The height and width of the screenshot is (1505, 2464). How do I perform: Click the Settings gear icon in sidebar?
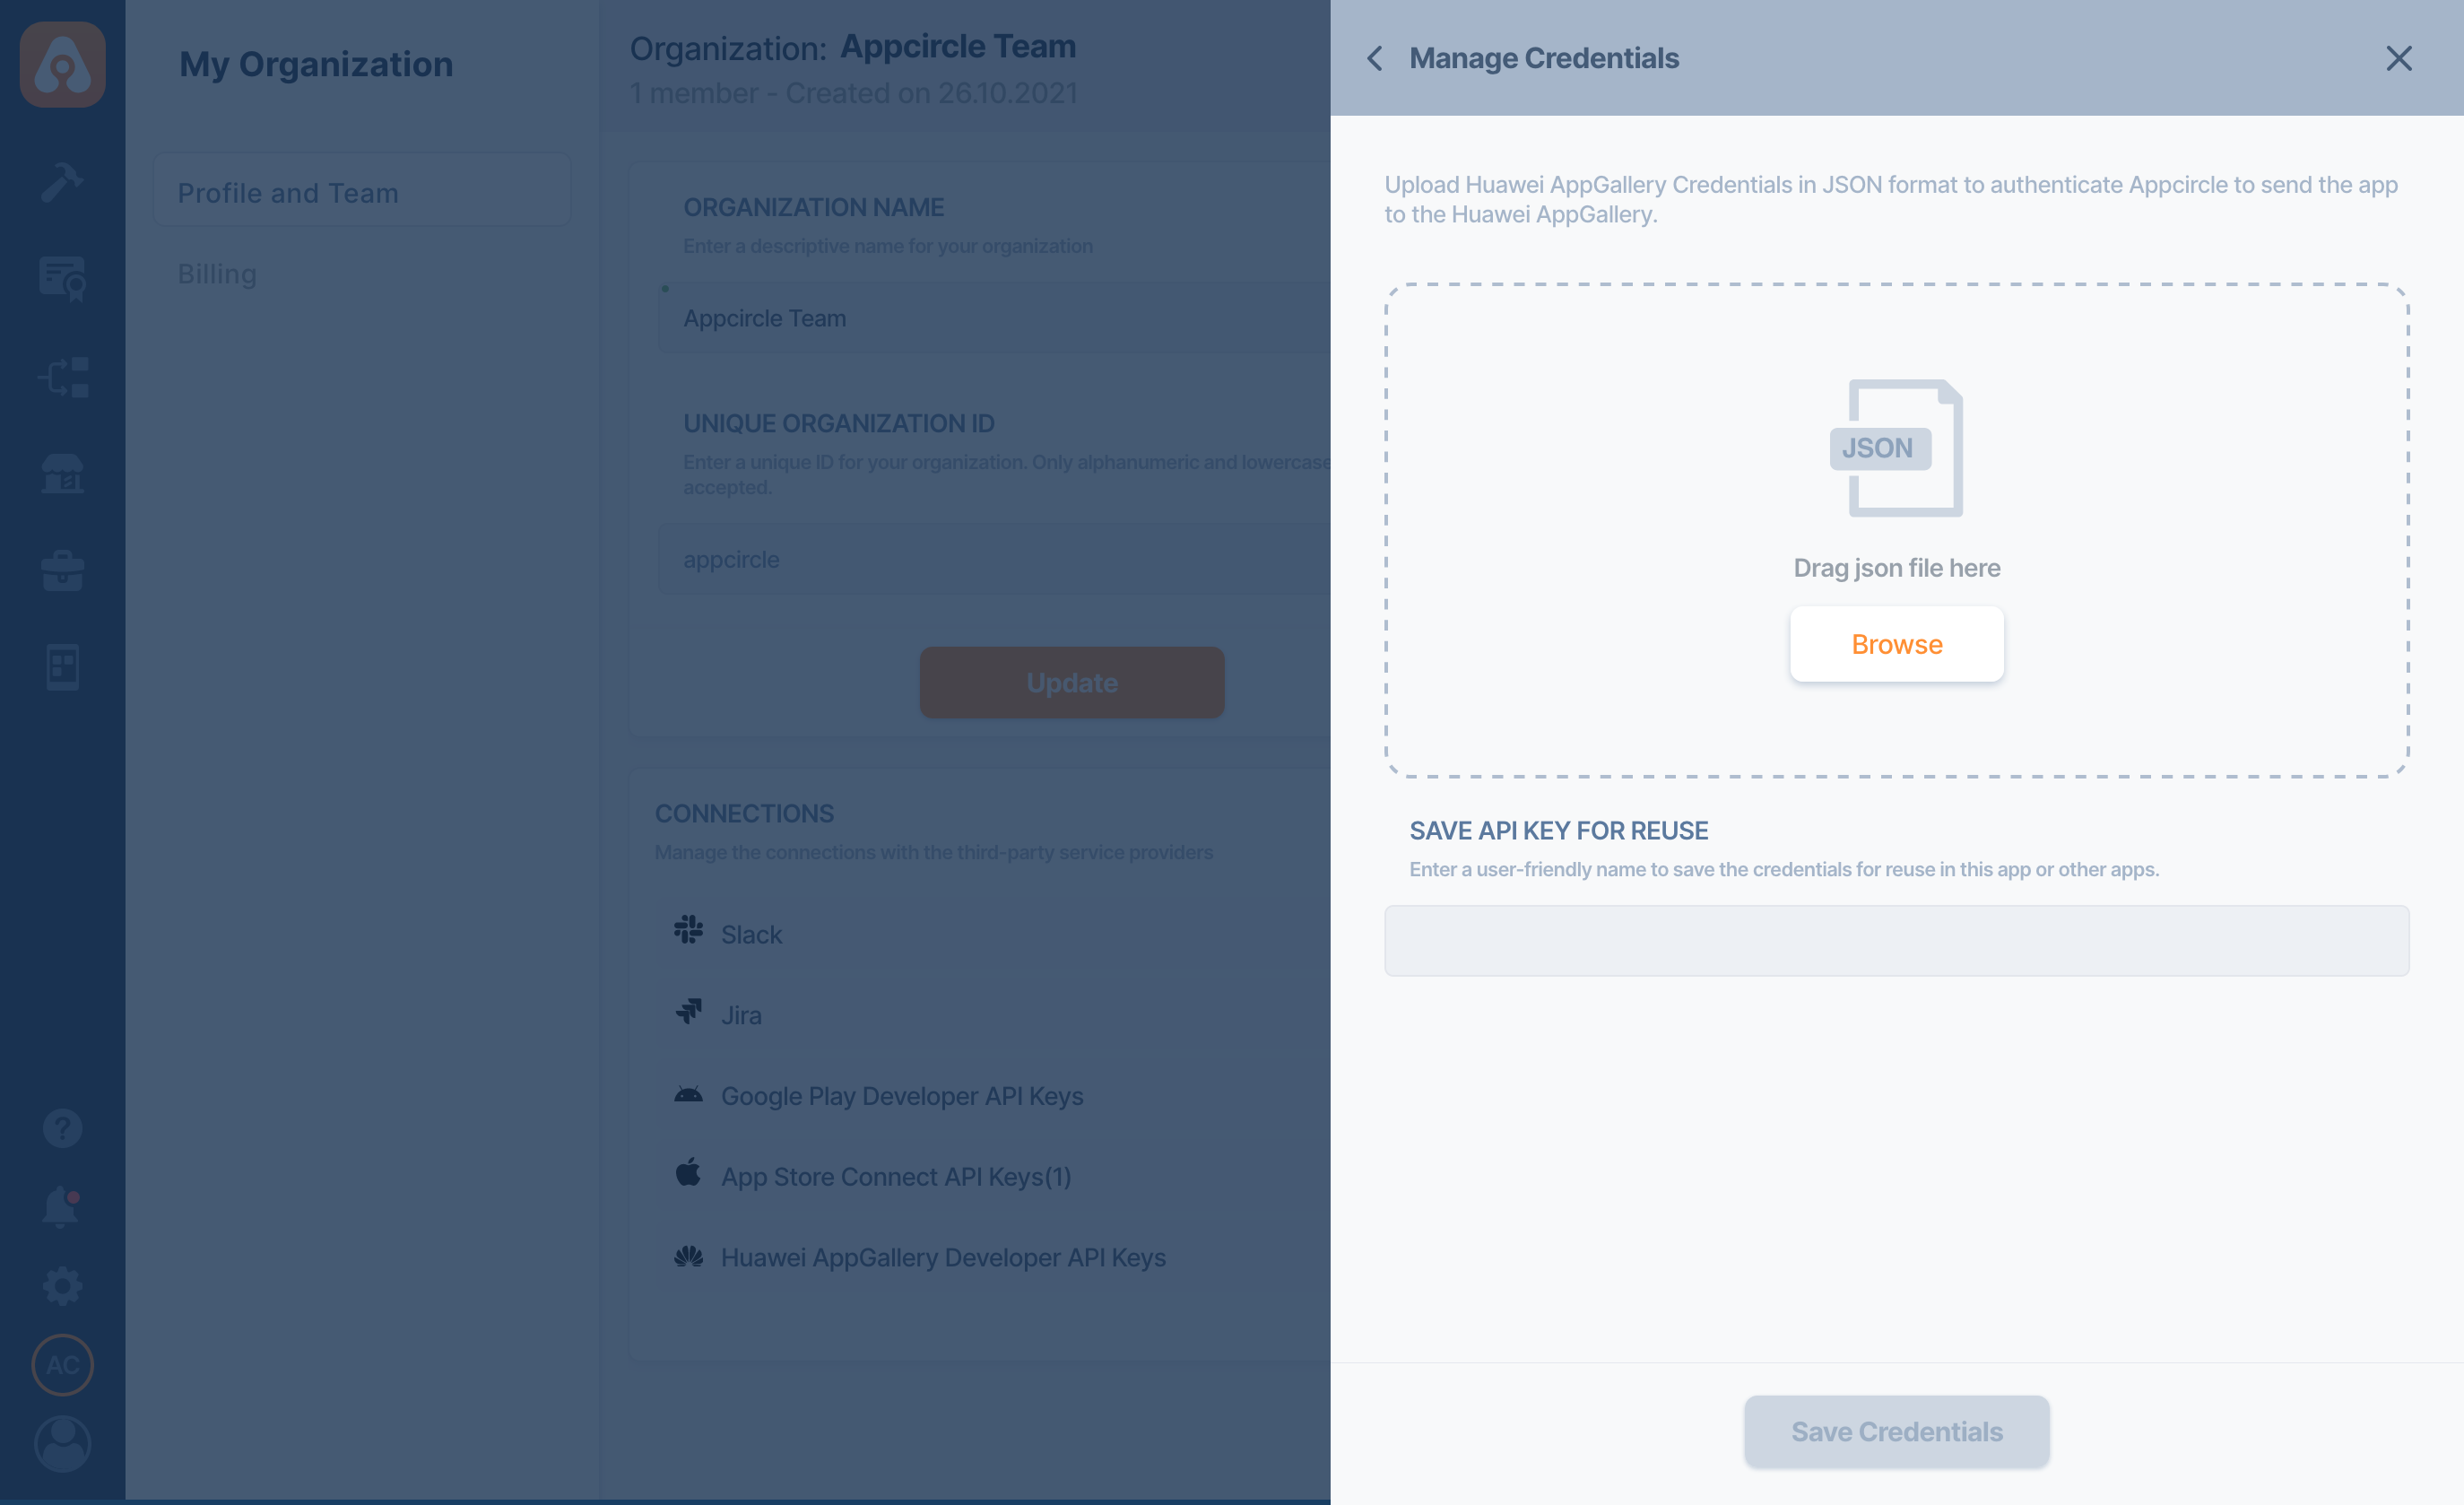click(x=62, y=1285)
